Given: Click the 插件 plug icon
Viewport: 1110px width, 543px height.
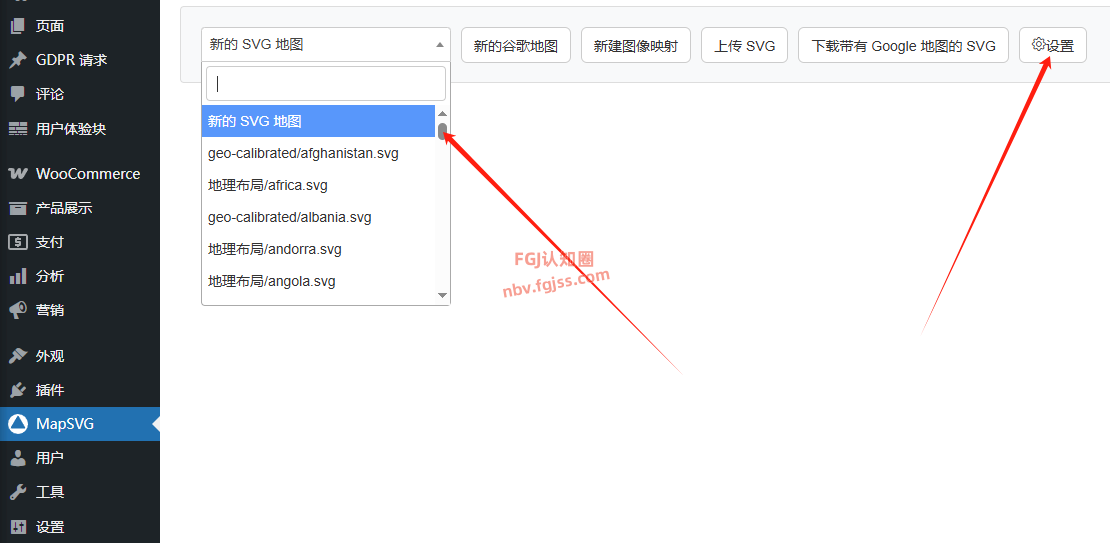Looking at the screenshot, I should coord(18,390).
